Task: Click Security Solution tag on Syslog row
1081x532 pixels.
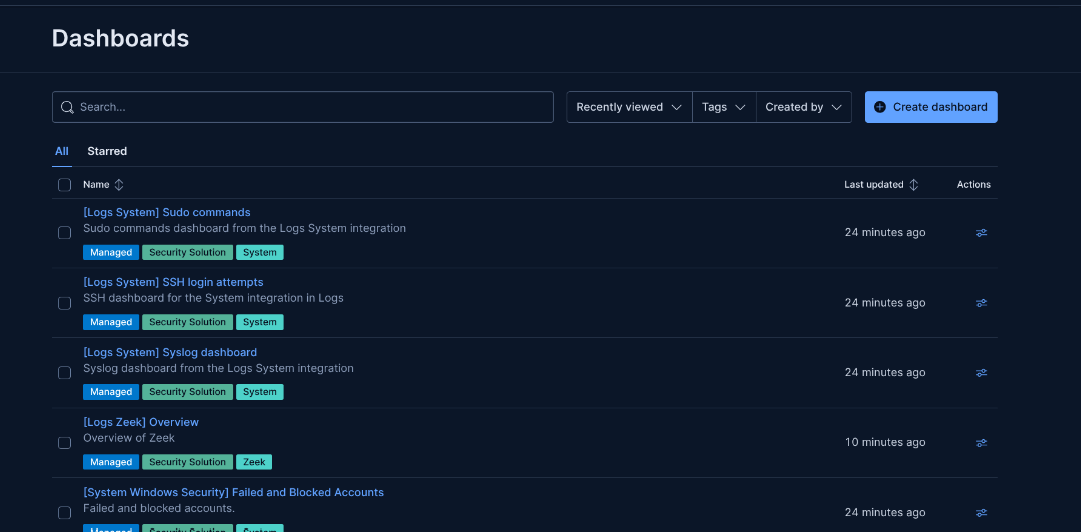Action: [188, 391]
